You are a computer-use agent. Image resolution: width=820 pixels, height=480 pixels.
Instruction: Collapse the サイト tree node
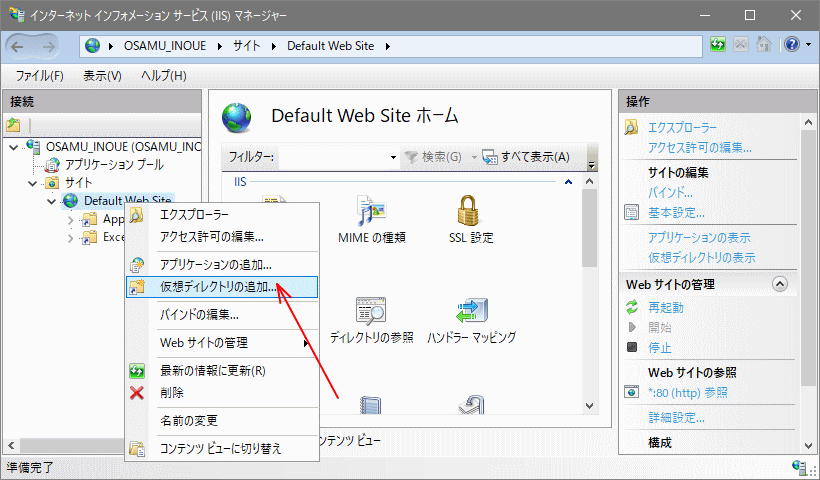[32, 183]
